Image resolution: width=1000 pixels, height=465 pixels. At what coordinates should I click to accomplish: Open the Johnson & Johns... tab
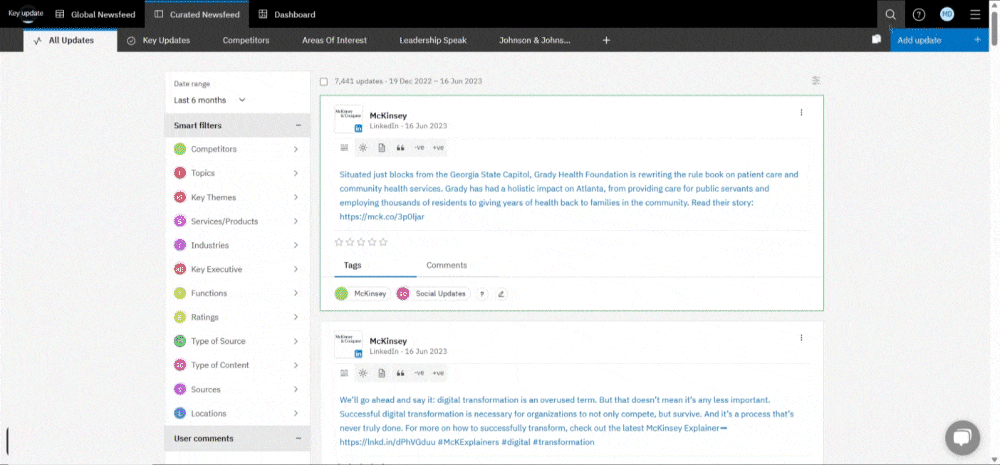tap(534, 40)
